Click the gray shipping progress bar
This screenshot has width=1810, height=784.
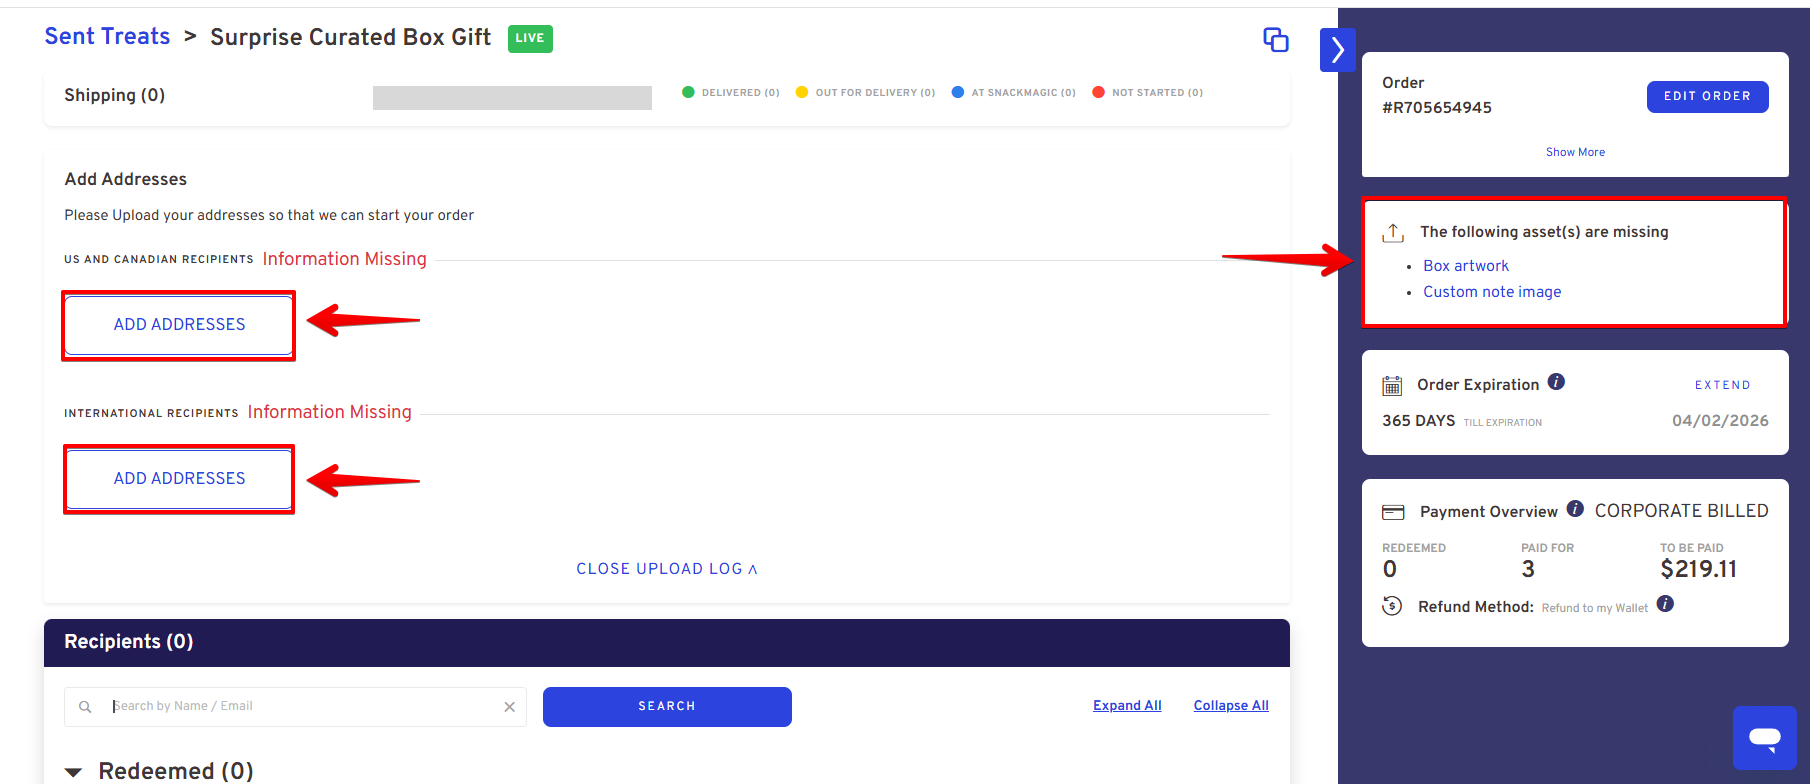pyautogui.click(x=512, y=97)
